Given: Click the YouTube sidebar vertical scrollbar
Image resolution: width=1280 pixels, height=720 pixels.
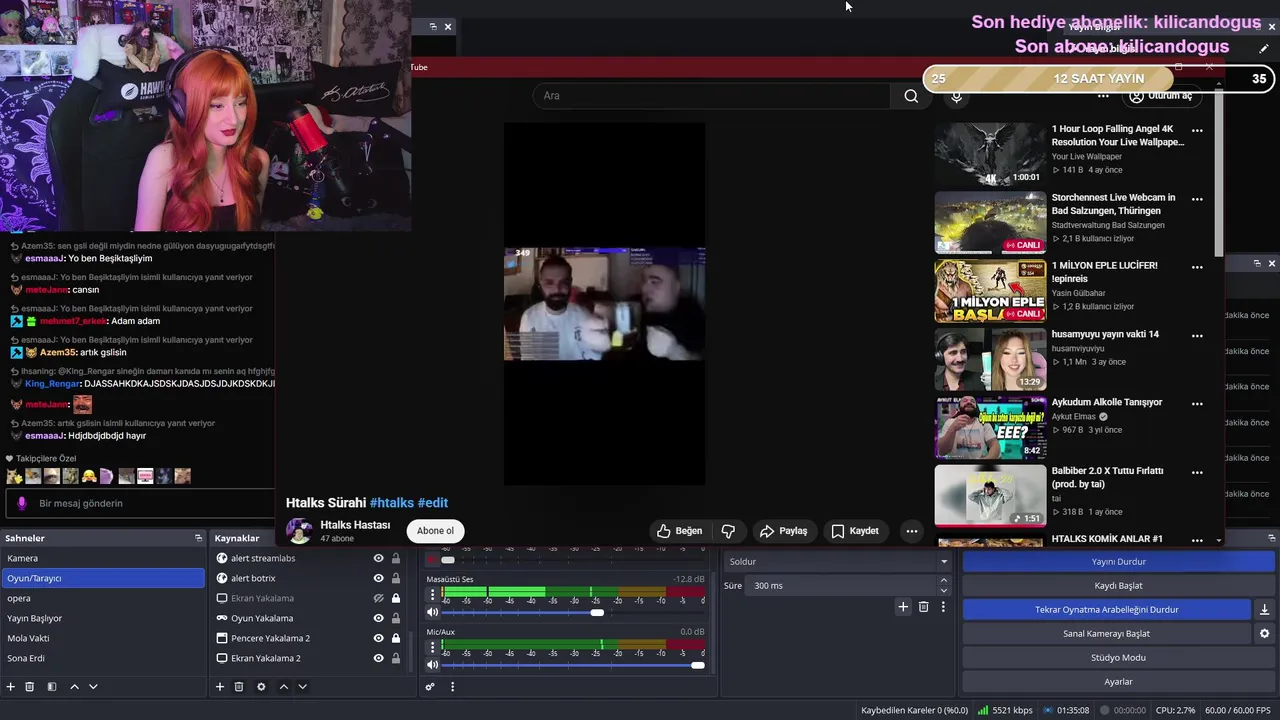Looking at the screenshot, I should click(1219, 175).
